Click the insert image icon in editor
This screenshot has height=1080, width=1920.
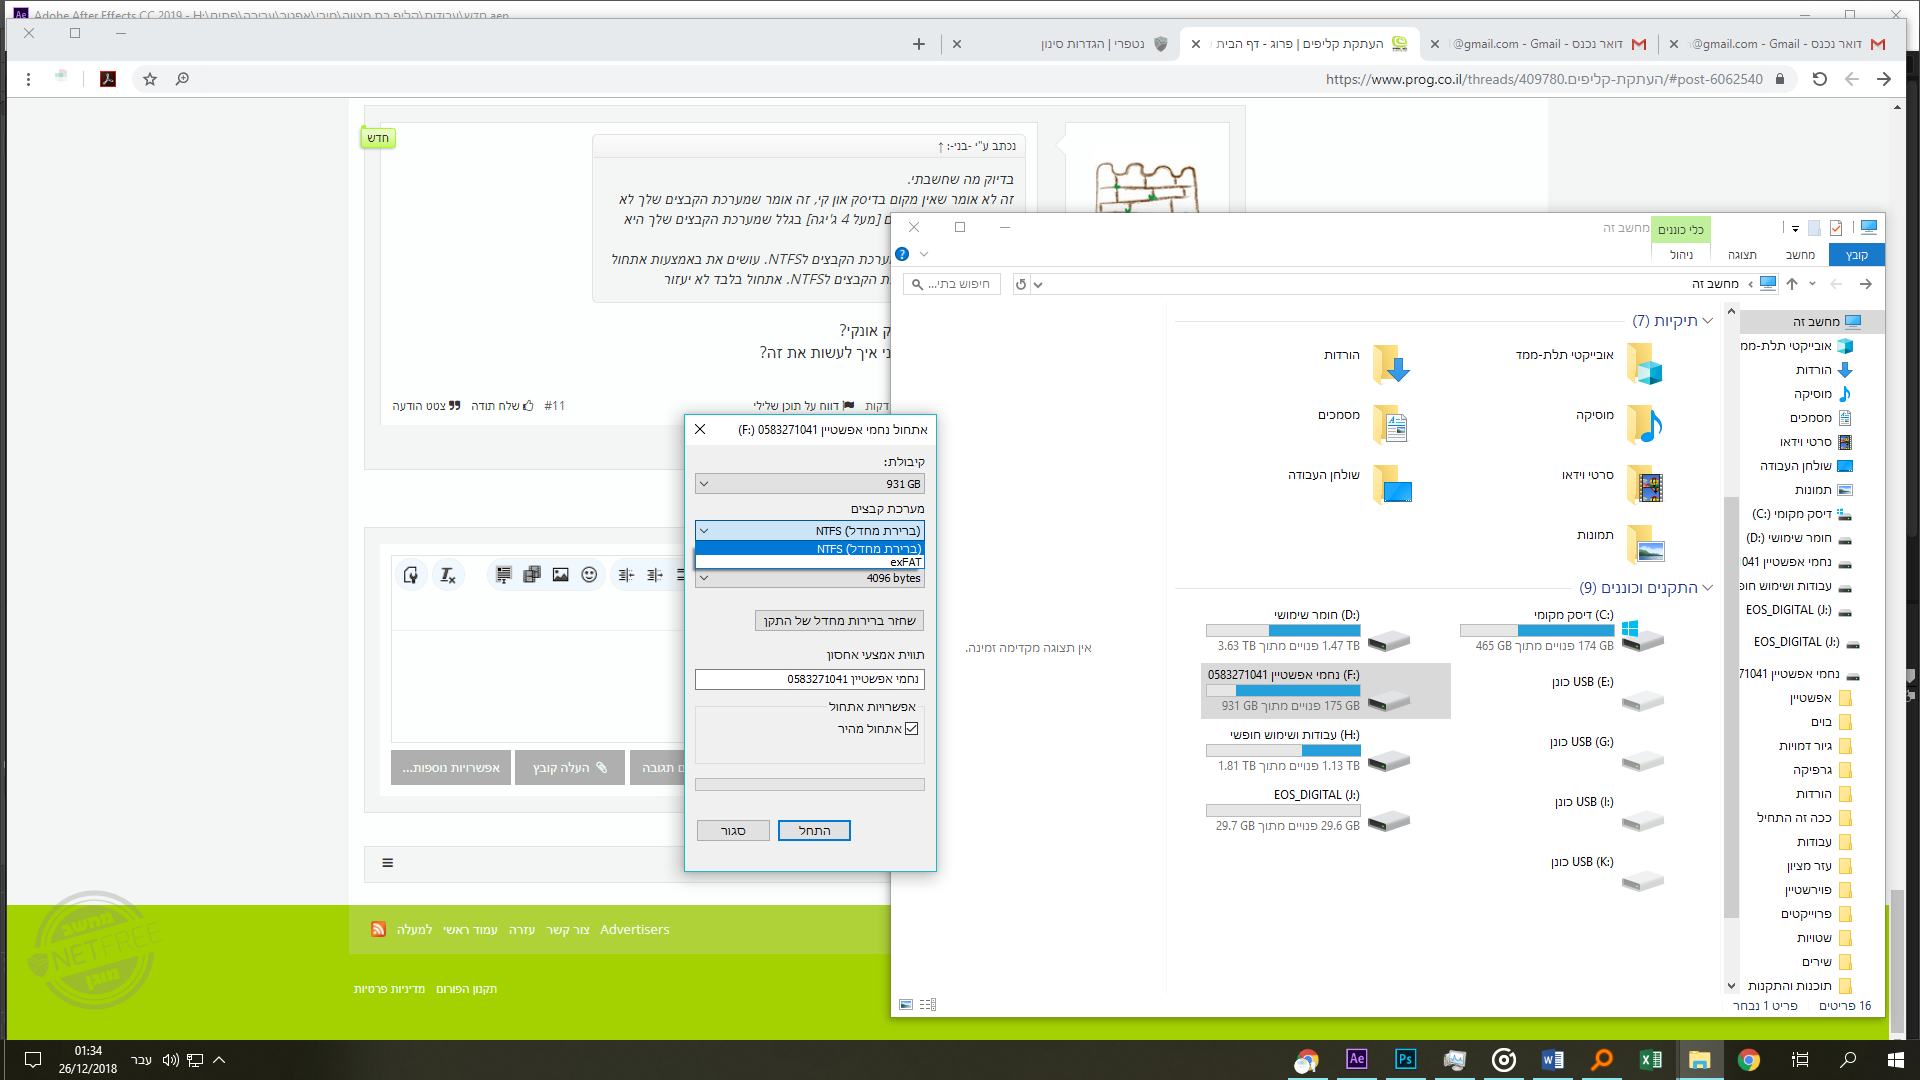coord(560,575)
